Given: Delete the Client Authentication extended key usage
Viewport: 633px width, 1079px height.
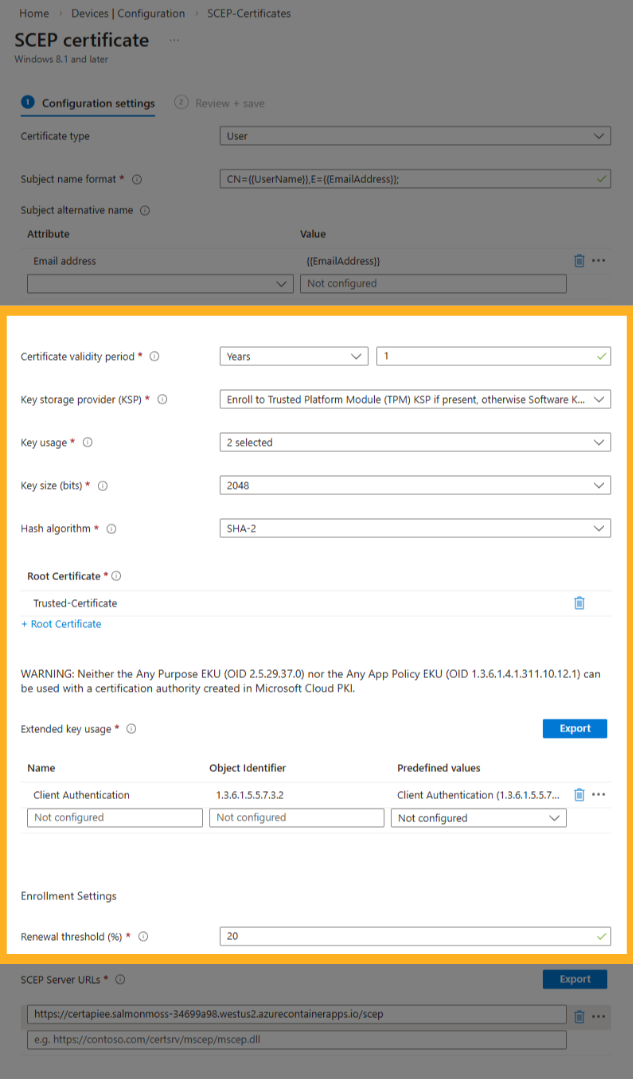Looking at the screenshot, I should (579, 794).
